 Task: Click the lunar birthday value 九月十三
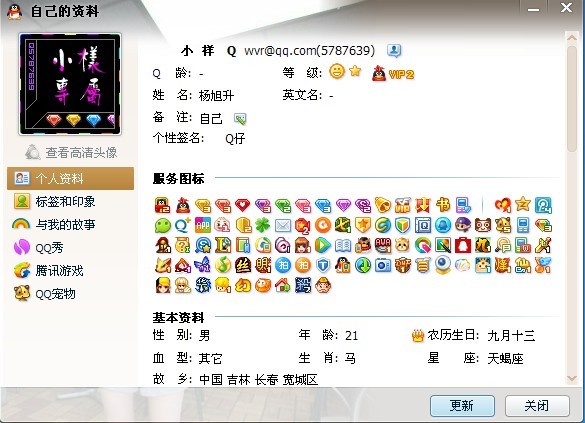click(x=511, y=336)
